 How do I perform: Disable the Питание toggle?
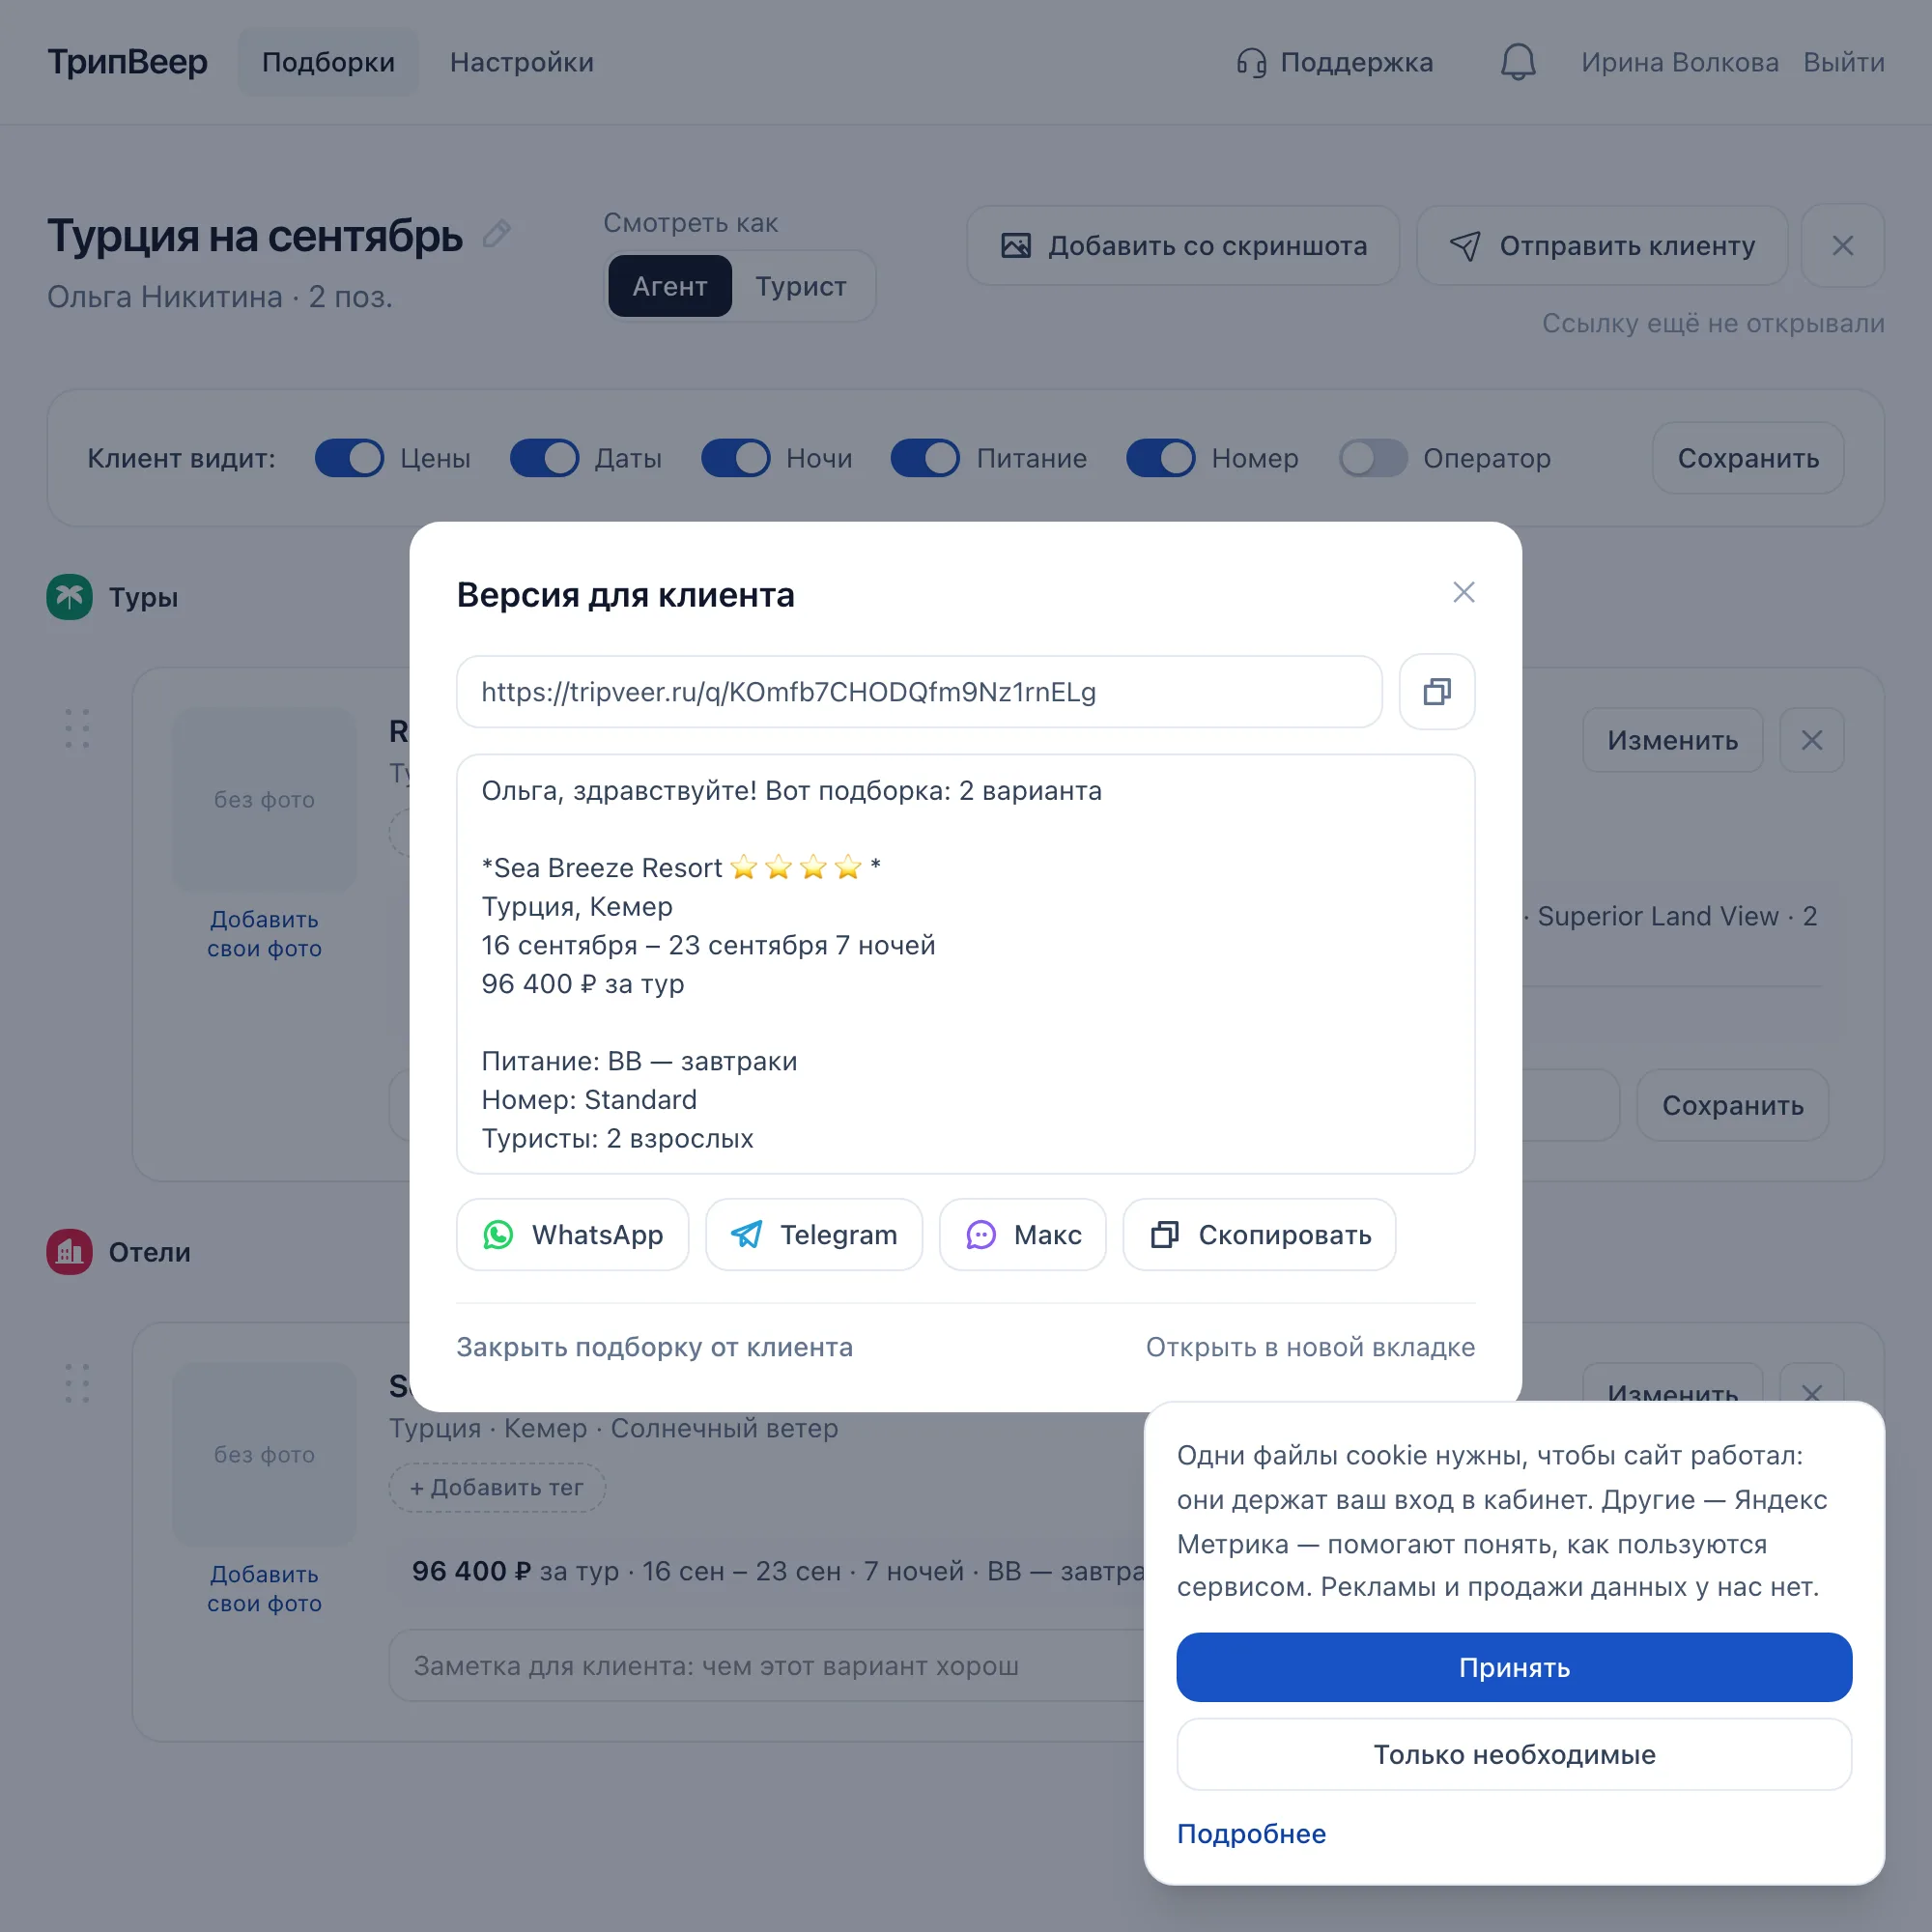point(925,458)
